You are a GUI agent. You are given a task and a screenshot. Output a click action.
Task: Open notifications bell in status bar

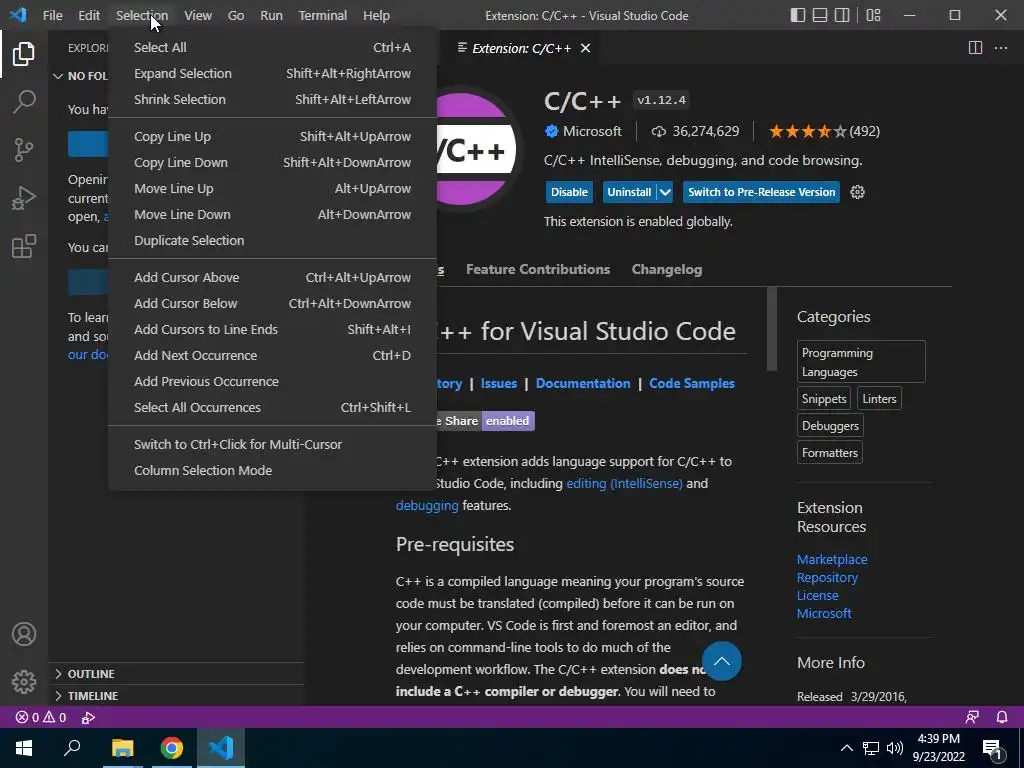1002,717
